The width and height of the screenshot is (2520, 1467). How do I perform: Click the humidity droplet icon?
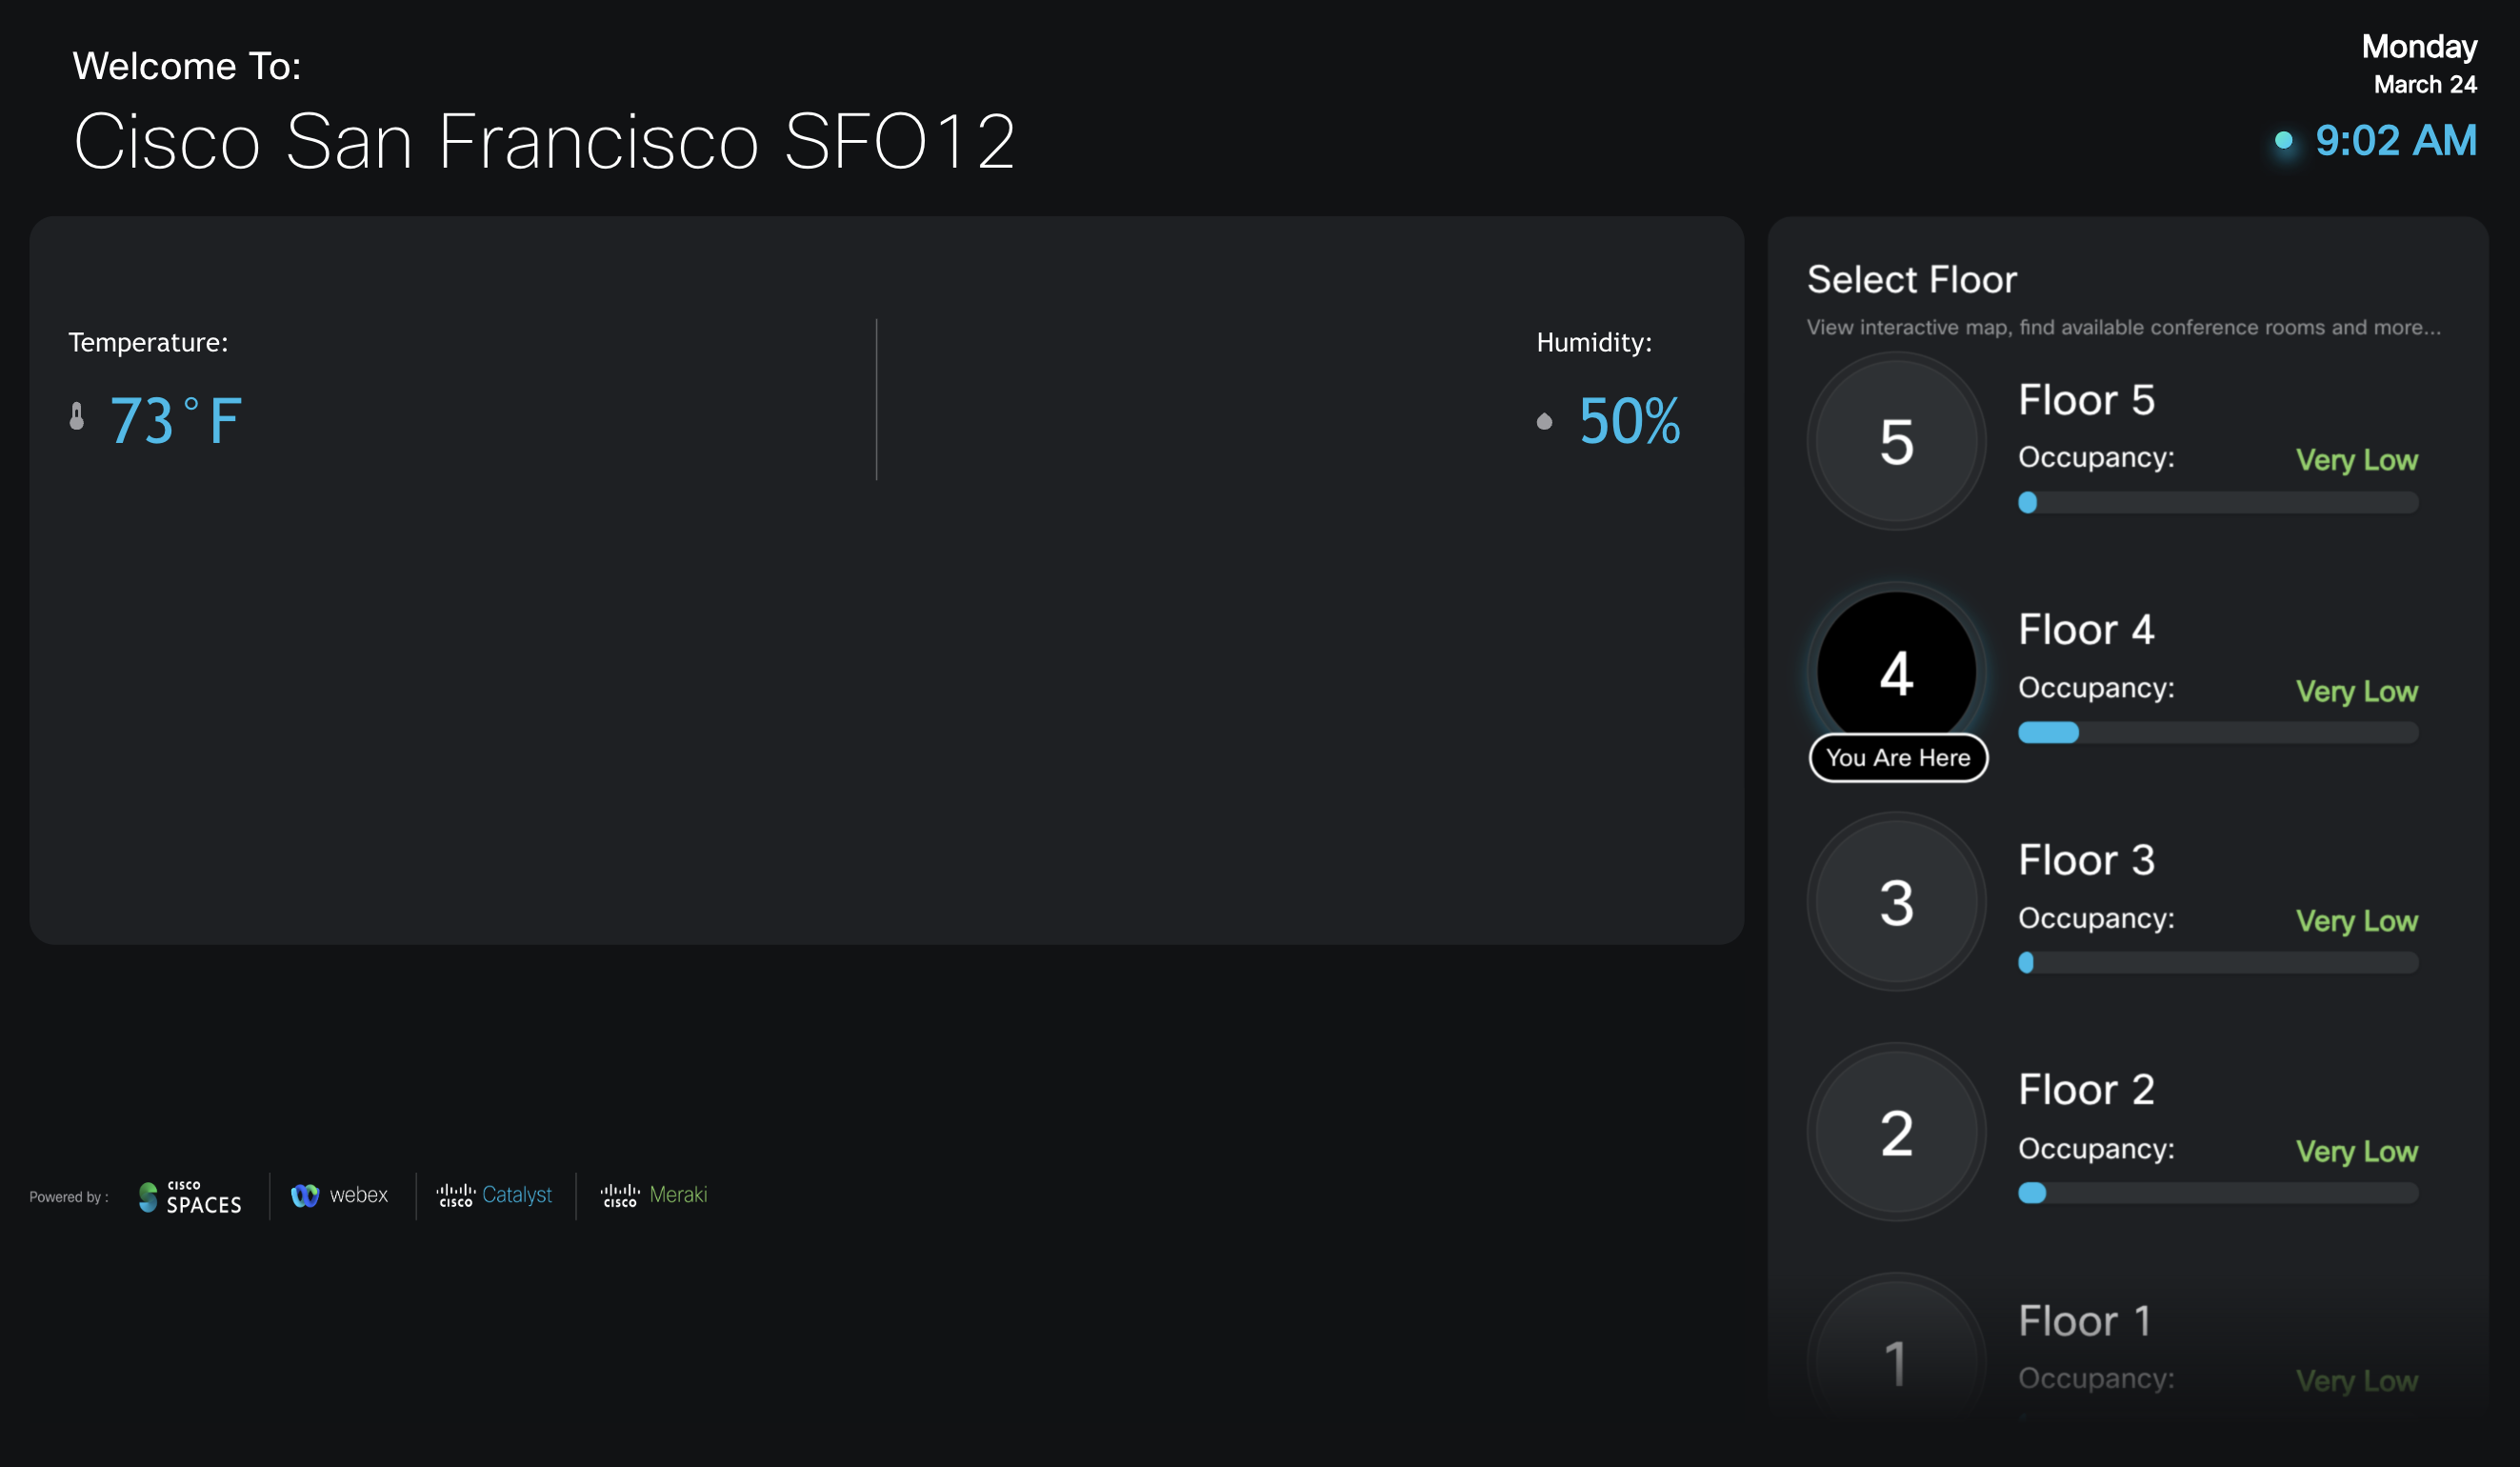1544,422
